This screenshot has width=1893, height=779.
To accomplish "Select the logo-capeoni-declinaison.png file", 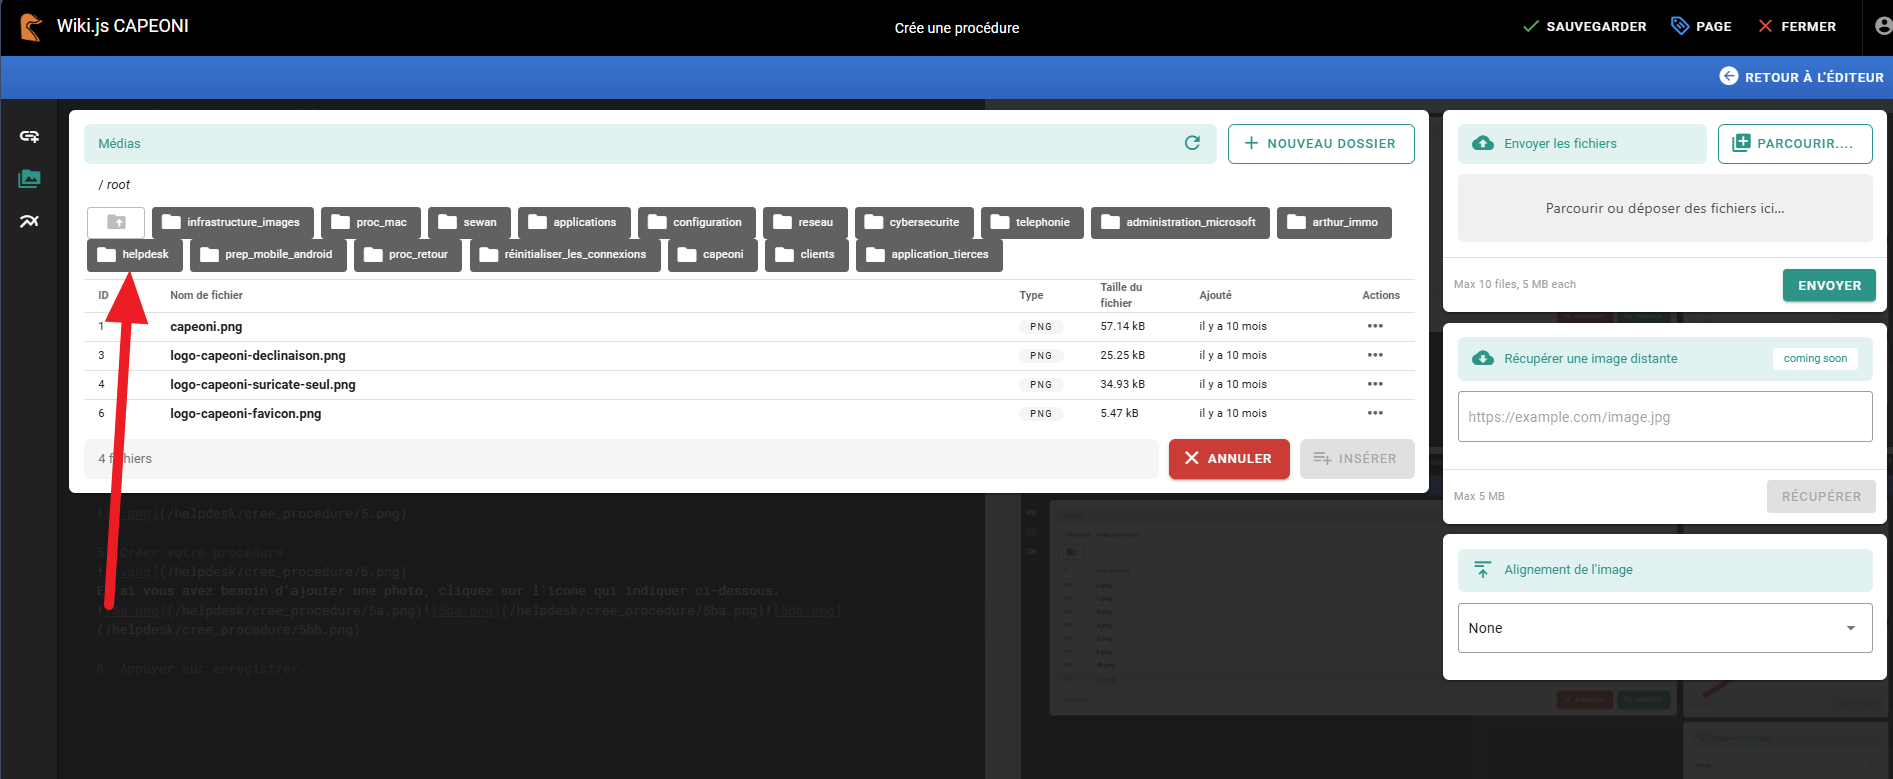I will (749, 356).
